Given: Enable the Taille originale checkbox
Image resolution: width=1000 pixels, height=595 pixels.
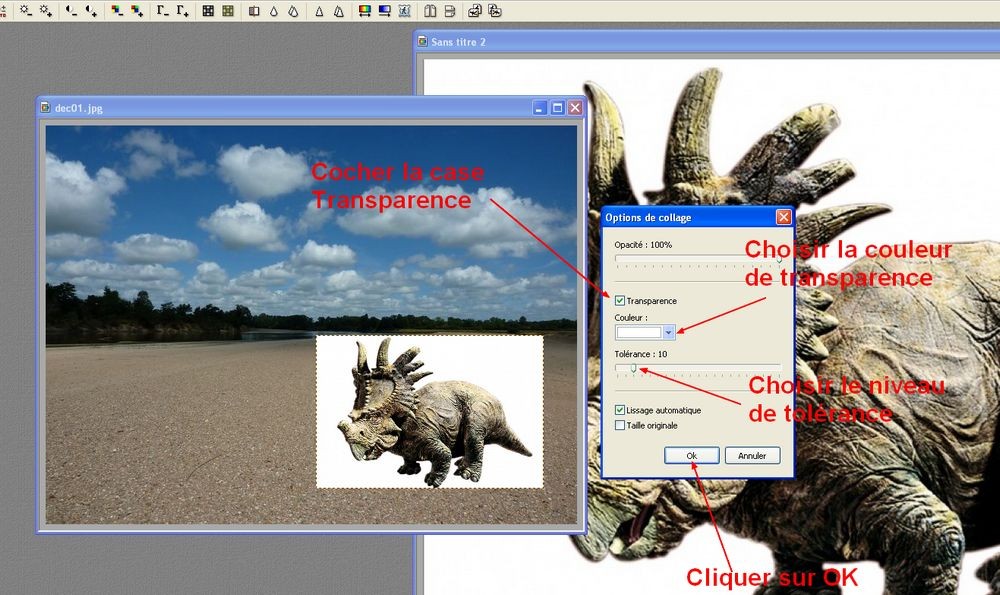Looking at the screenshot, I should point(620,425).
